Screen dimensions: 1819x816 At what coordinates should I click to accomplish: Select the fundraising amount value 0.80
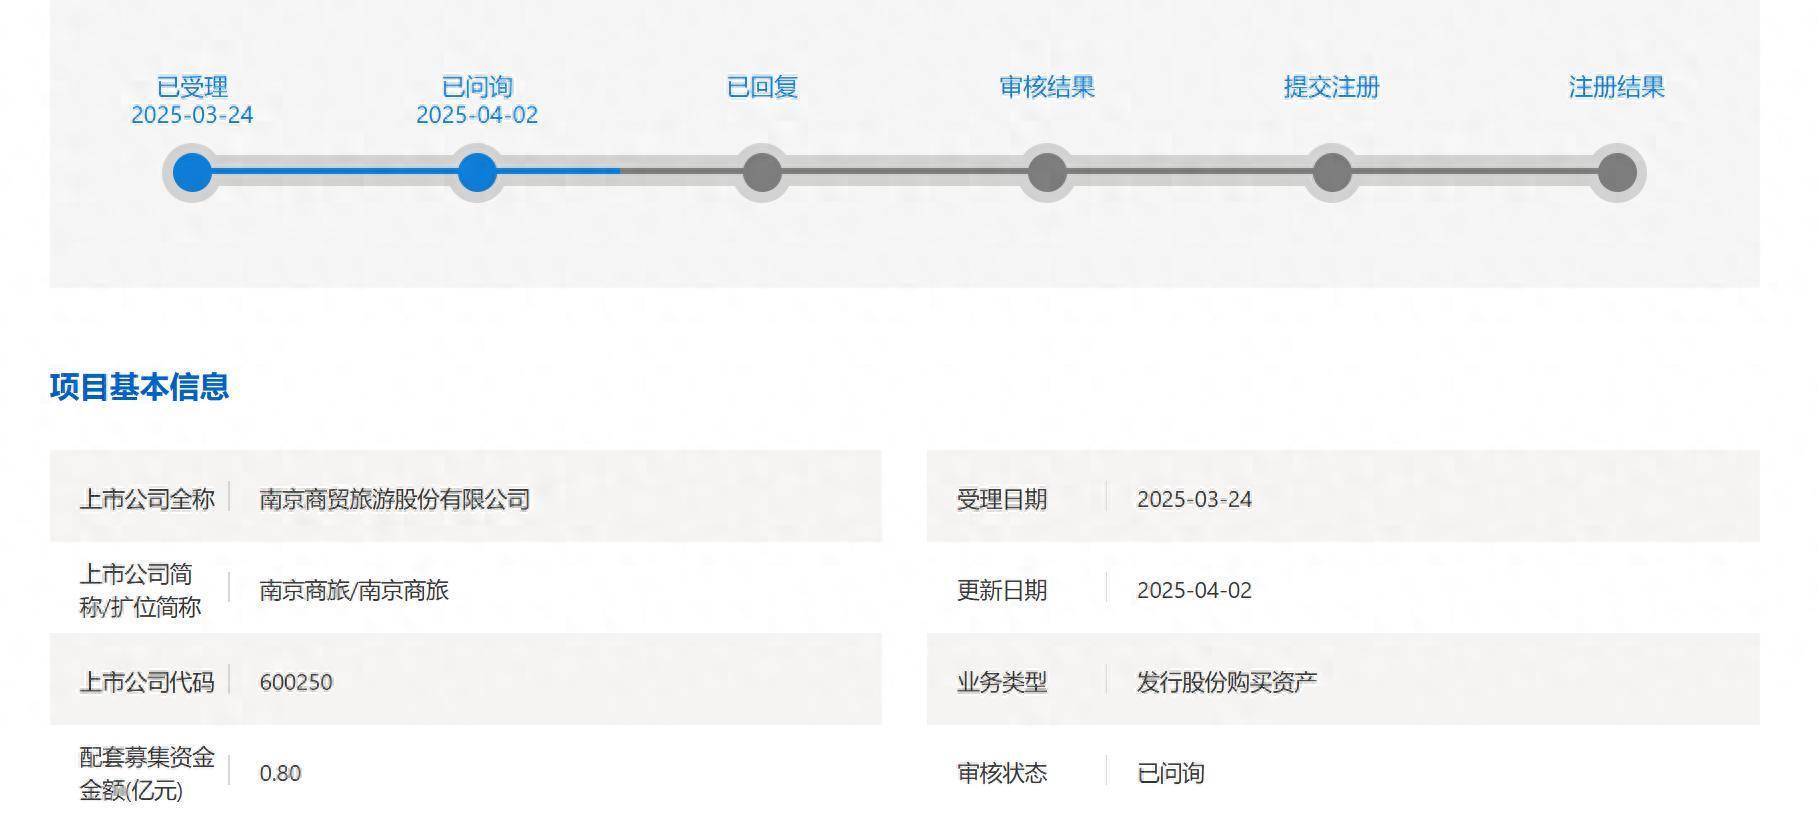pos(280,773)
